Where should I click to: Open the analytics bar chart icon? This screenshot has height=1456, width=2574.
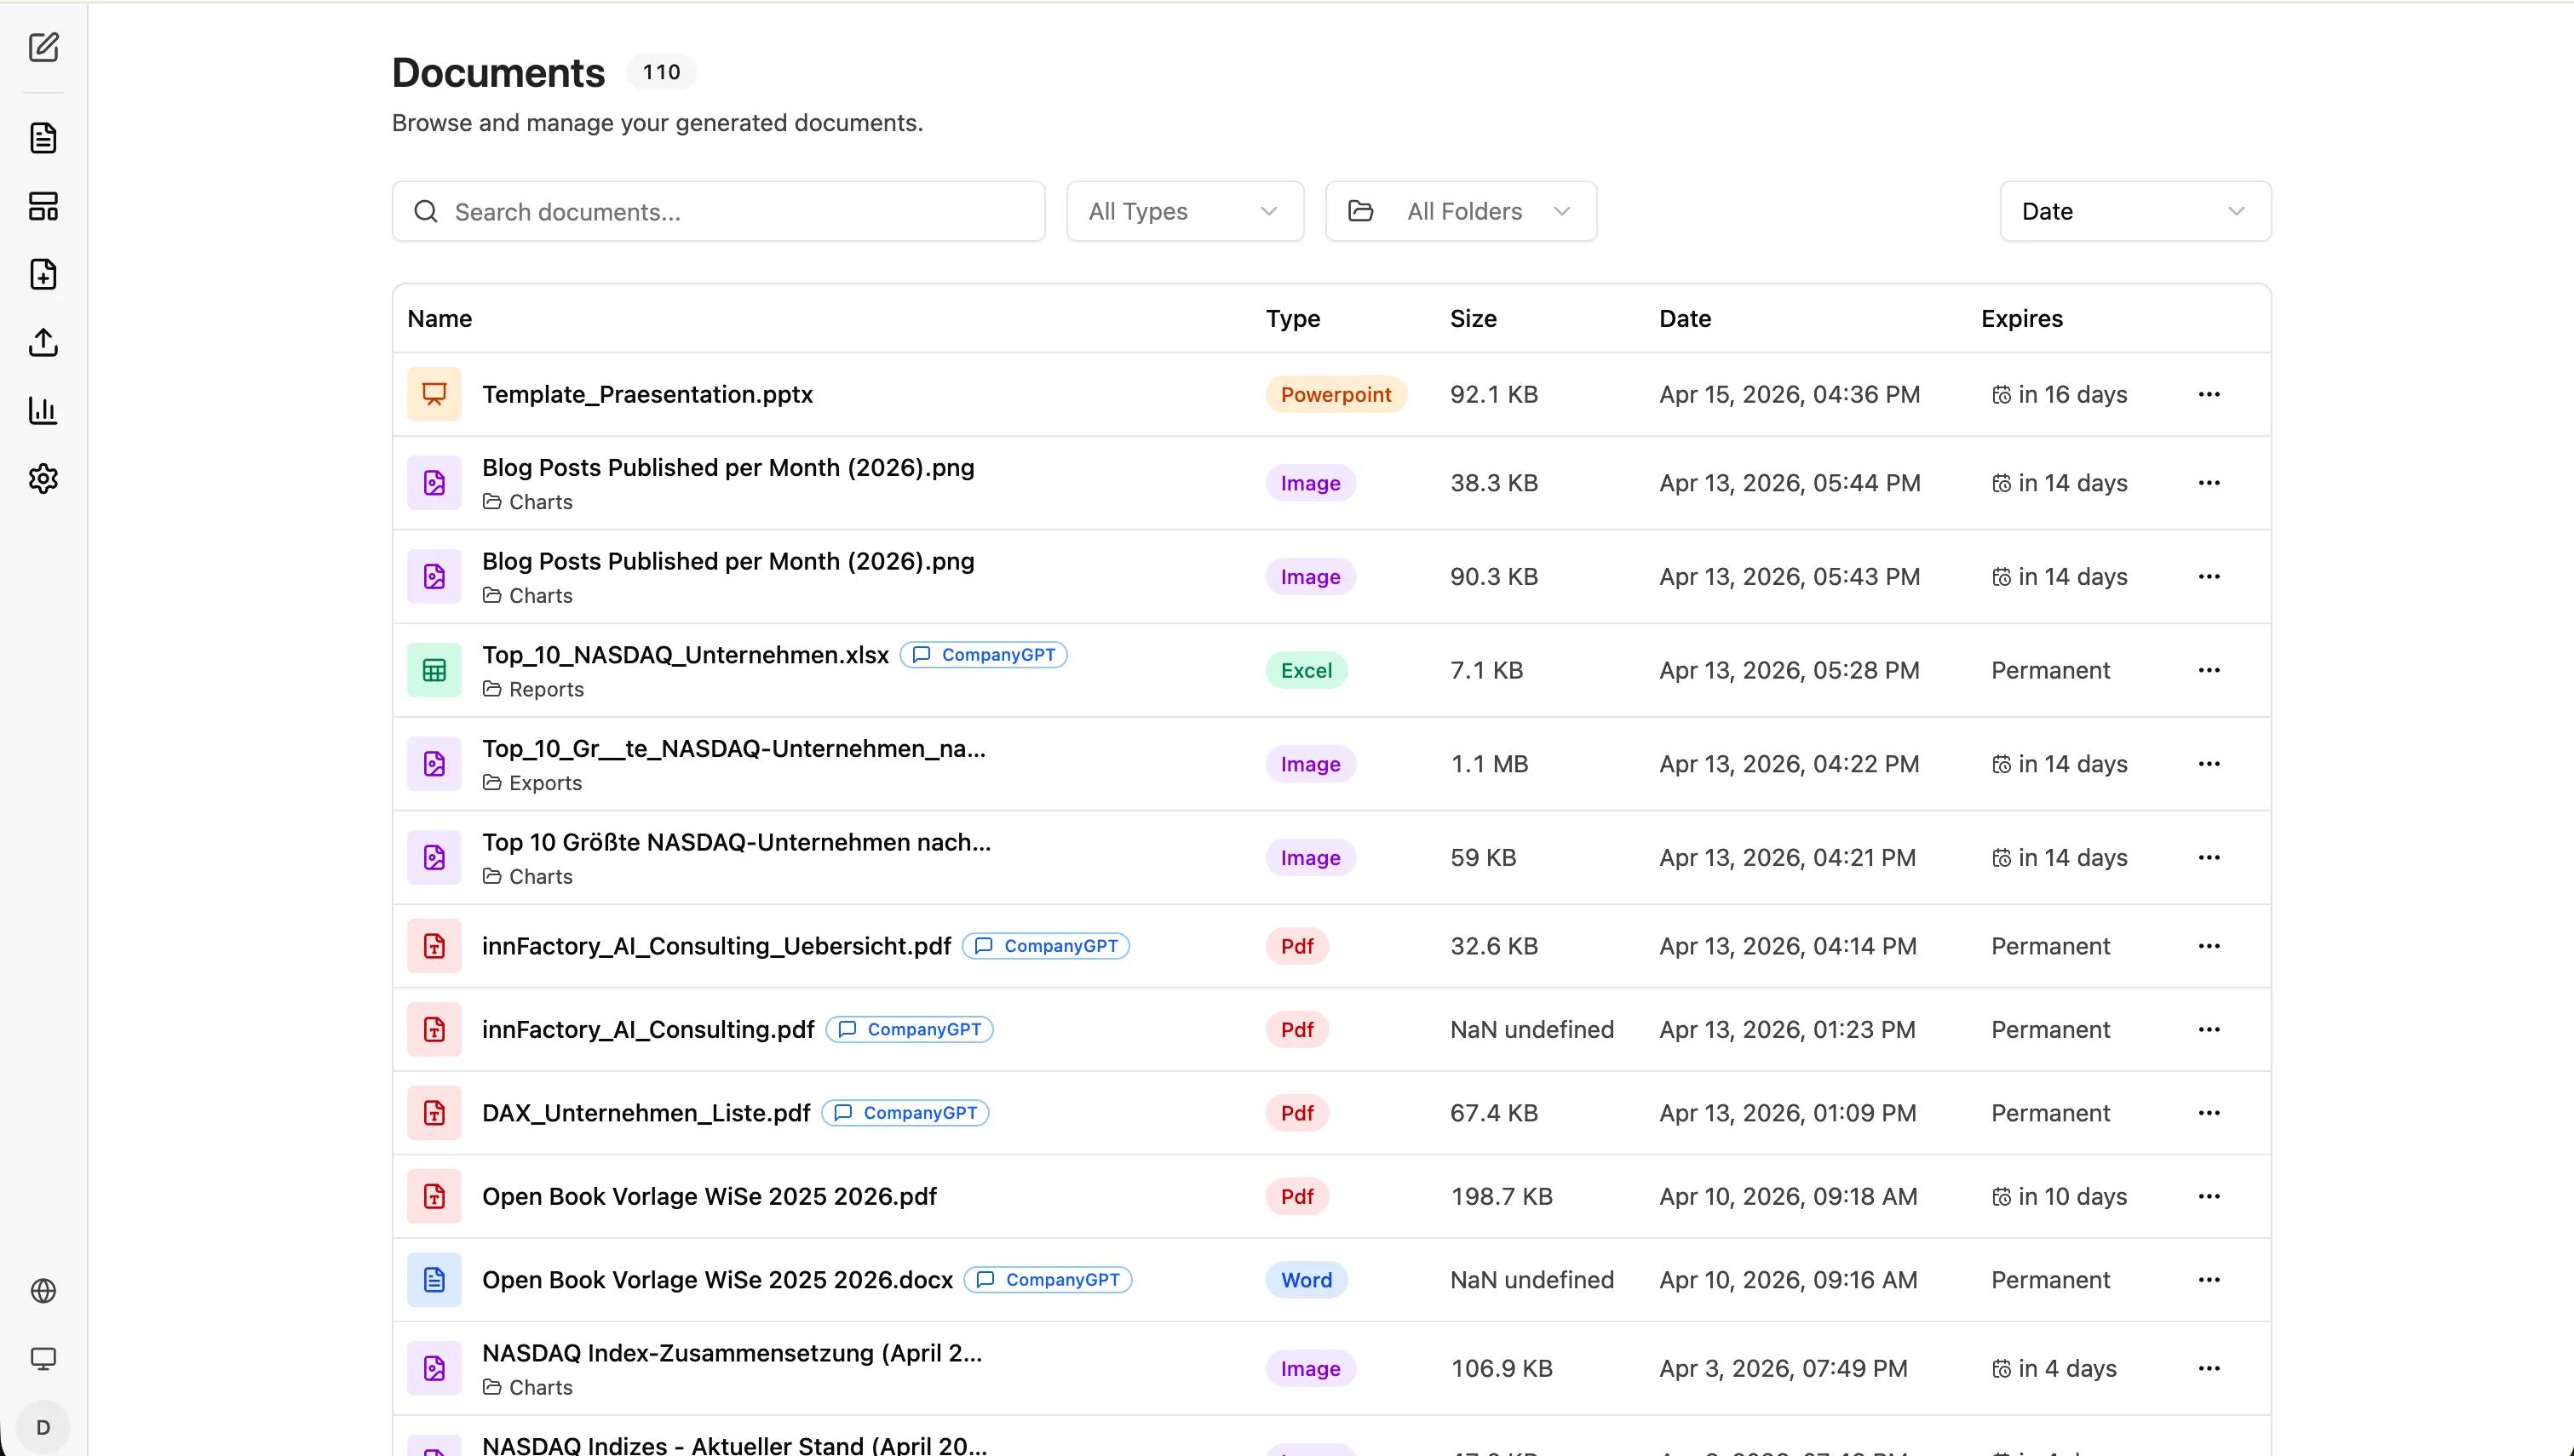tap(43, 410)
